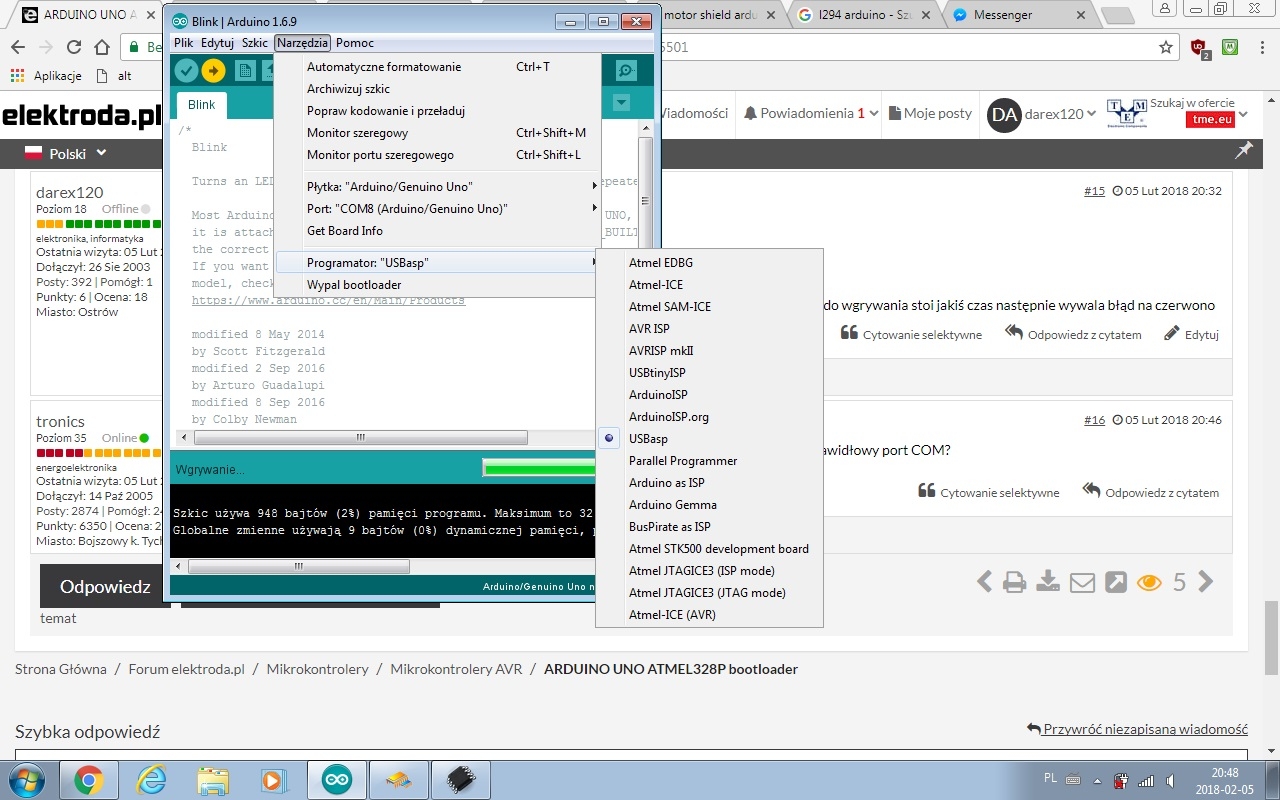Click the print topic icon

pos(1014,582)
